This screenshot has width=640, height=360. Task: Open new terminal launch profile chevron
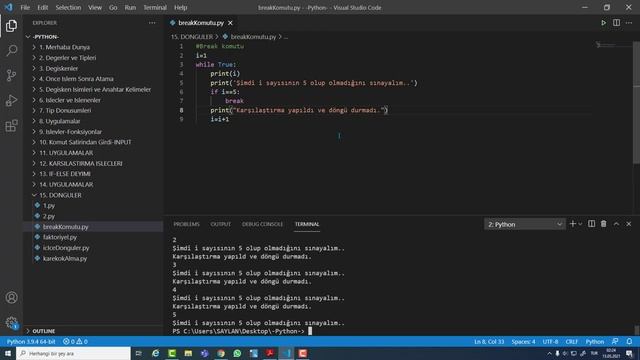(580, 224)
